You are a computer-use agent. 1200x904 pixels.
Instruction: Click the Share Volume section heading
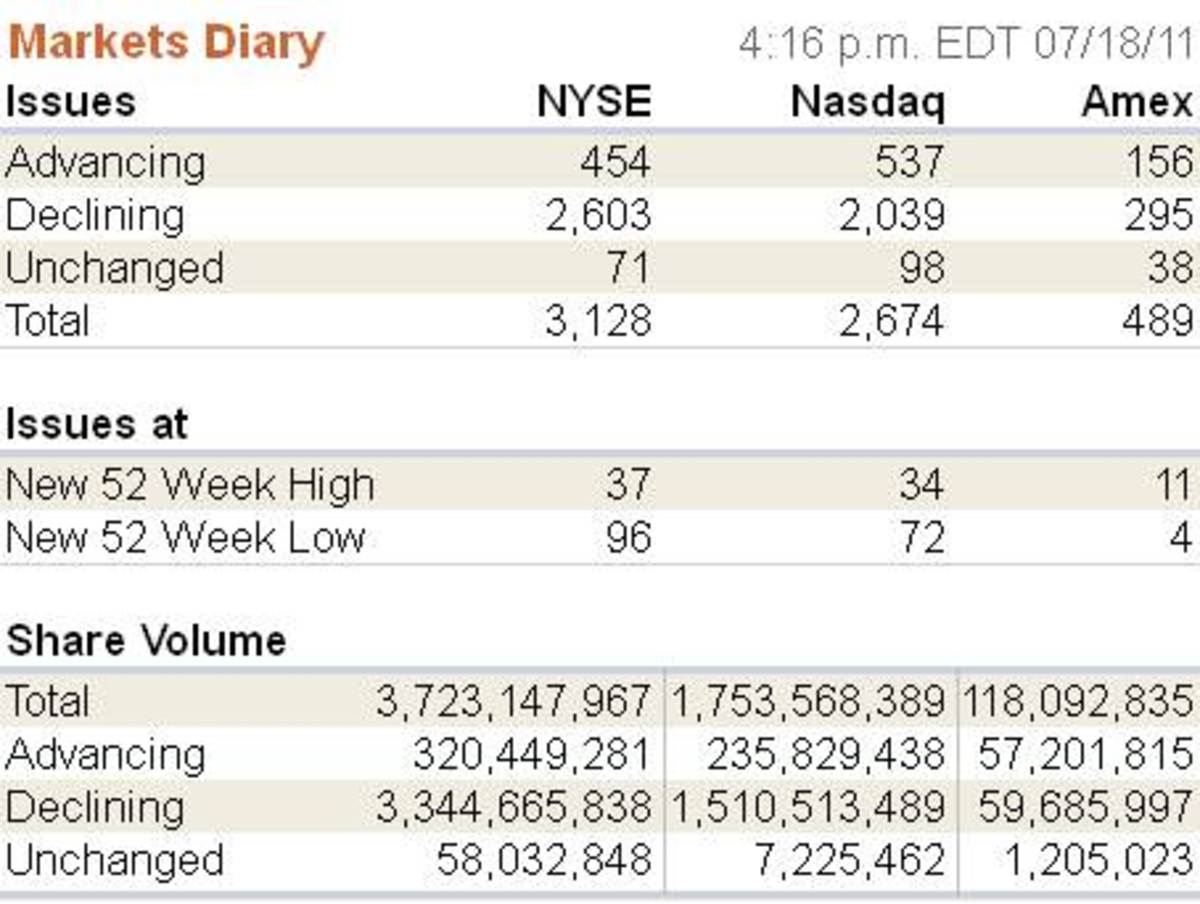click(x=146, y=640)
